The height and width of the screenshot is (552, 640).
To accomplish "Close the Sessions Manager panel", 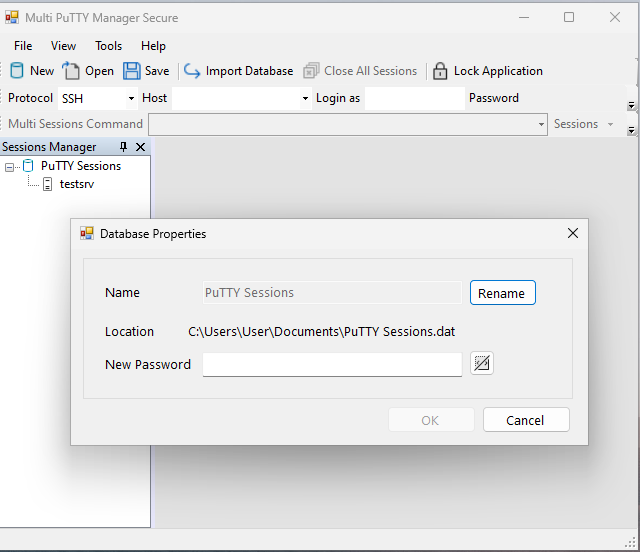I will 140,147.
